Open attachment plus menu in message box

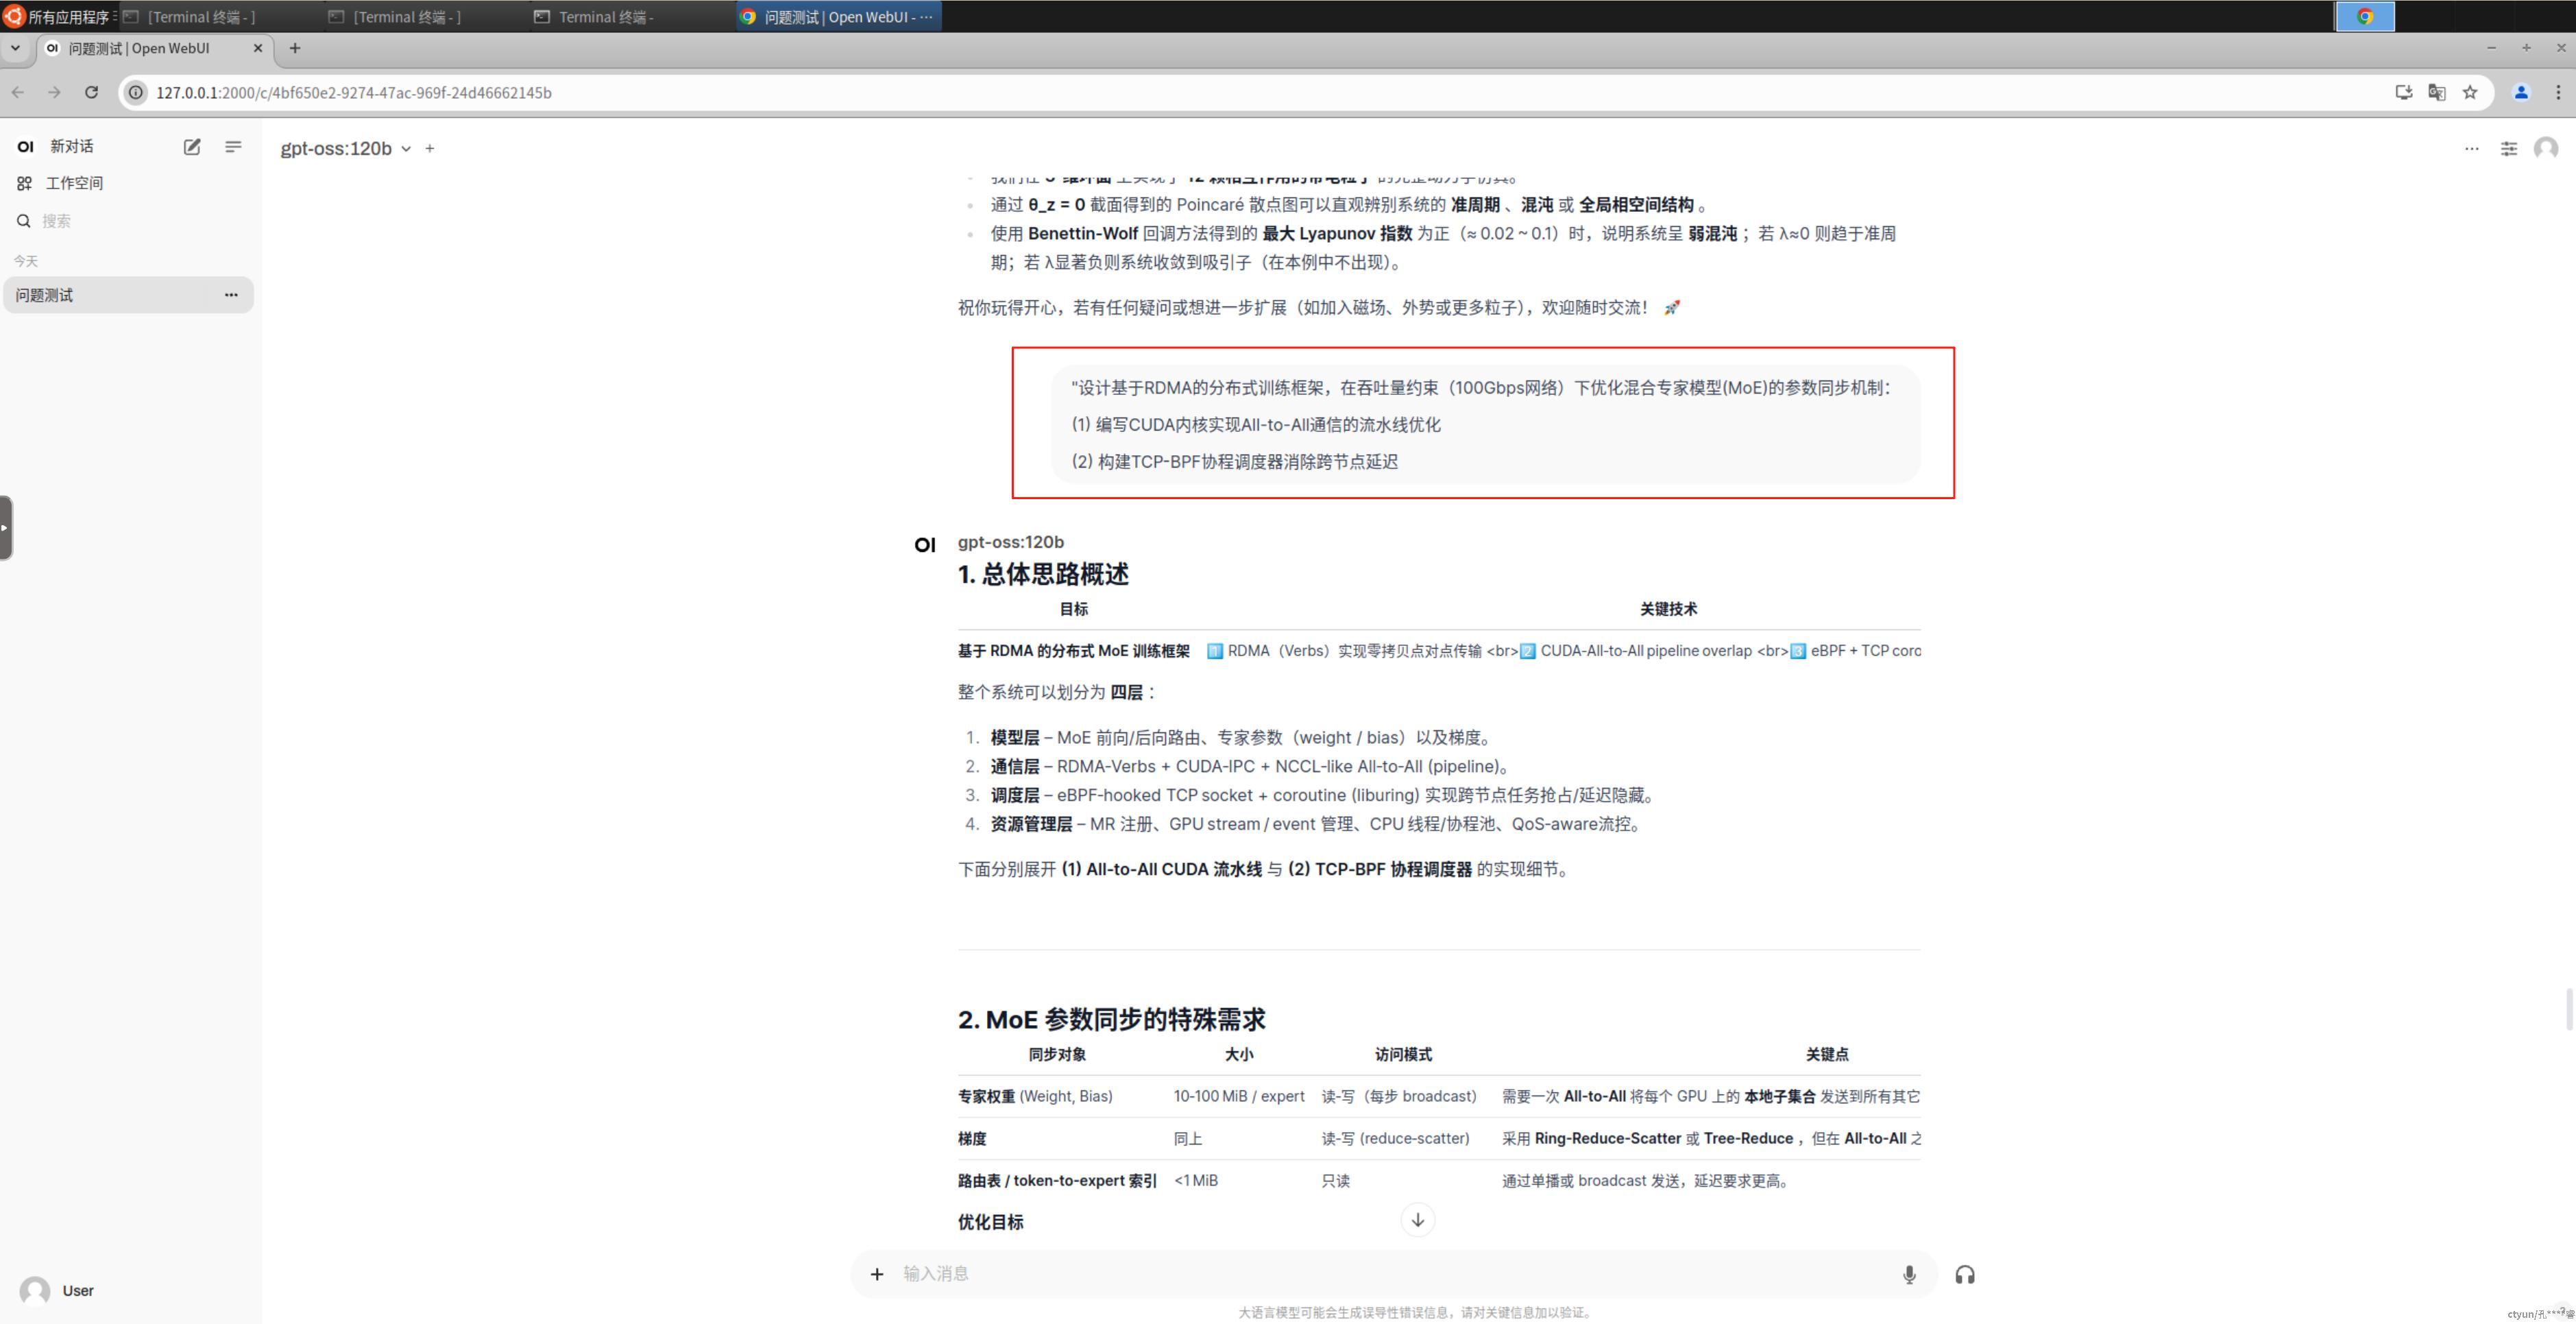coord(877,1274)
